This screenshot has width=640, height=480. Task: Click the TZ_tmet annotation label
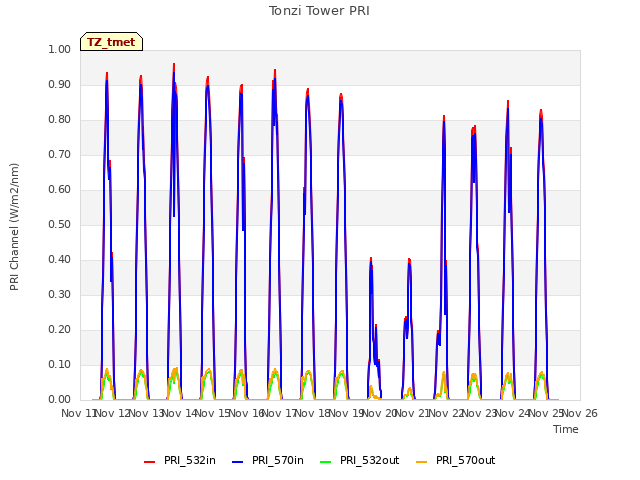111,42
